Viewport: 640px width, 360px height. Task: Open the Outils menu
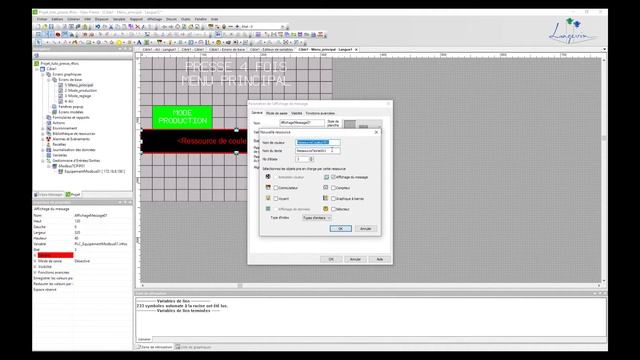coord(186,19)
